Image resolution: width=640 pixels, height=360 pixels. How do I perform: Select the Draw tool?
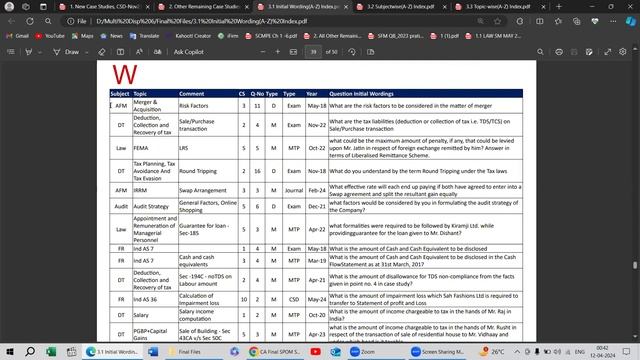pyautogui.click(x=67, y=52)
